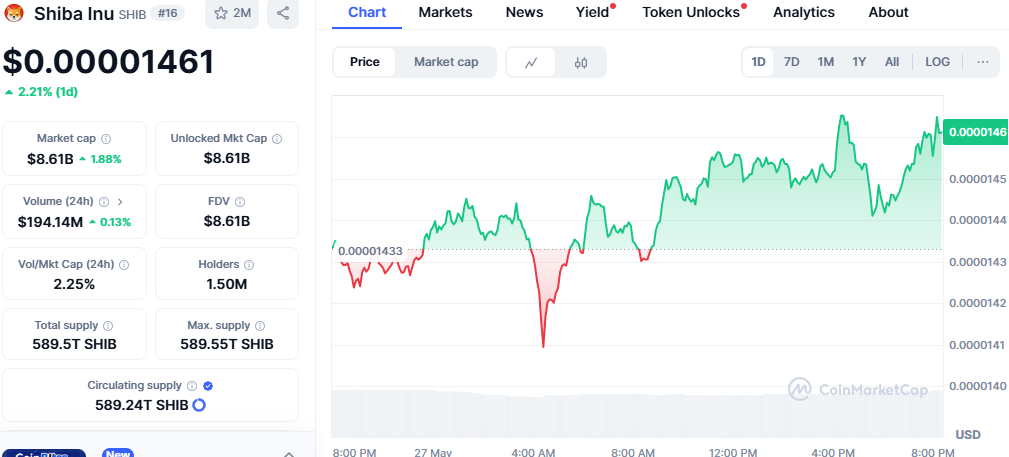Switch to candlestick chart view
This screenshot has height=457, width=1009.
581,62
